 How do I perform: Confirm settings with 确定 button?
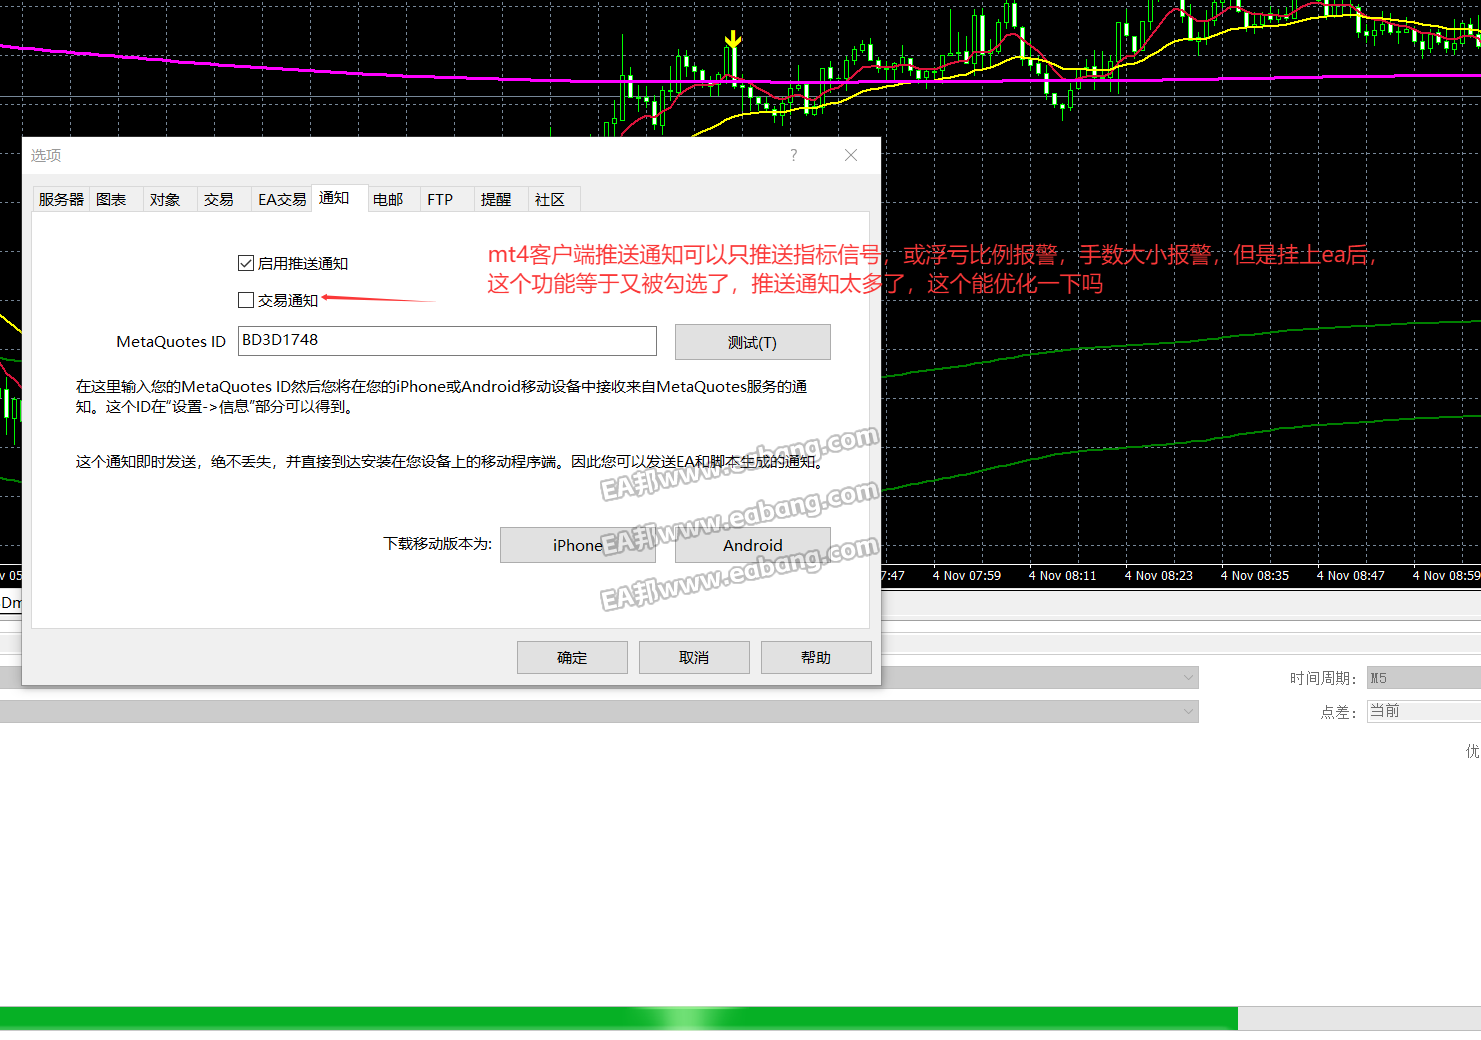pyautogui.click(x=572, y=657)
